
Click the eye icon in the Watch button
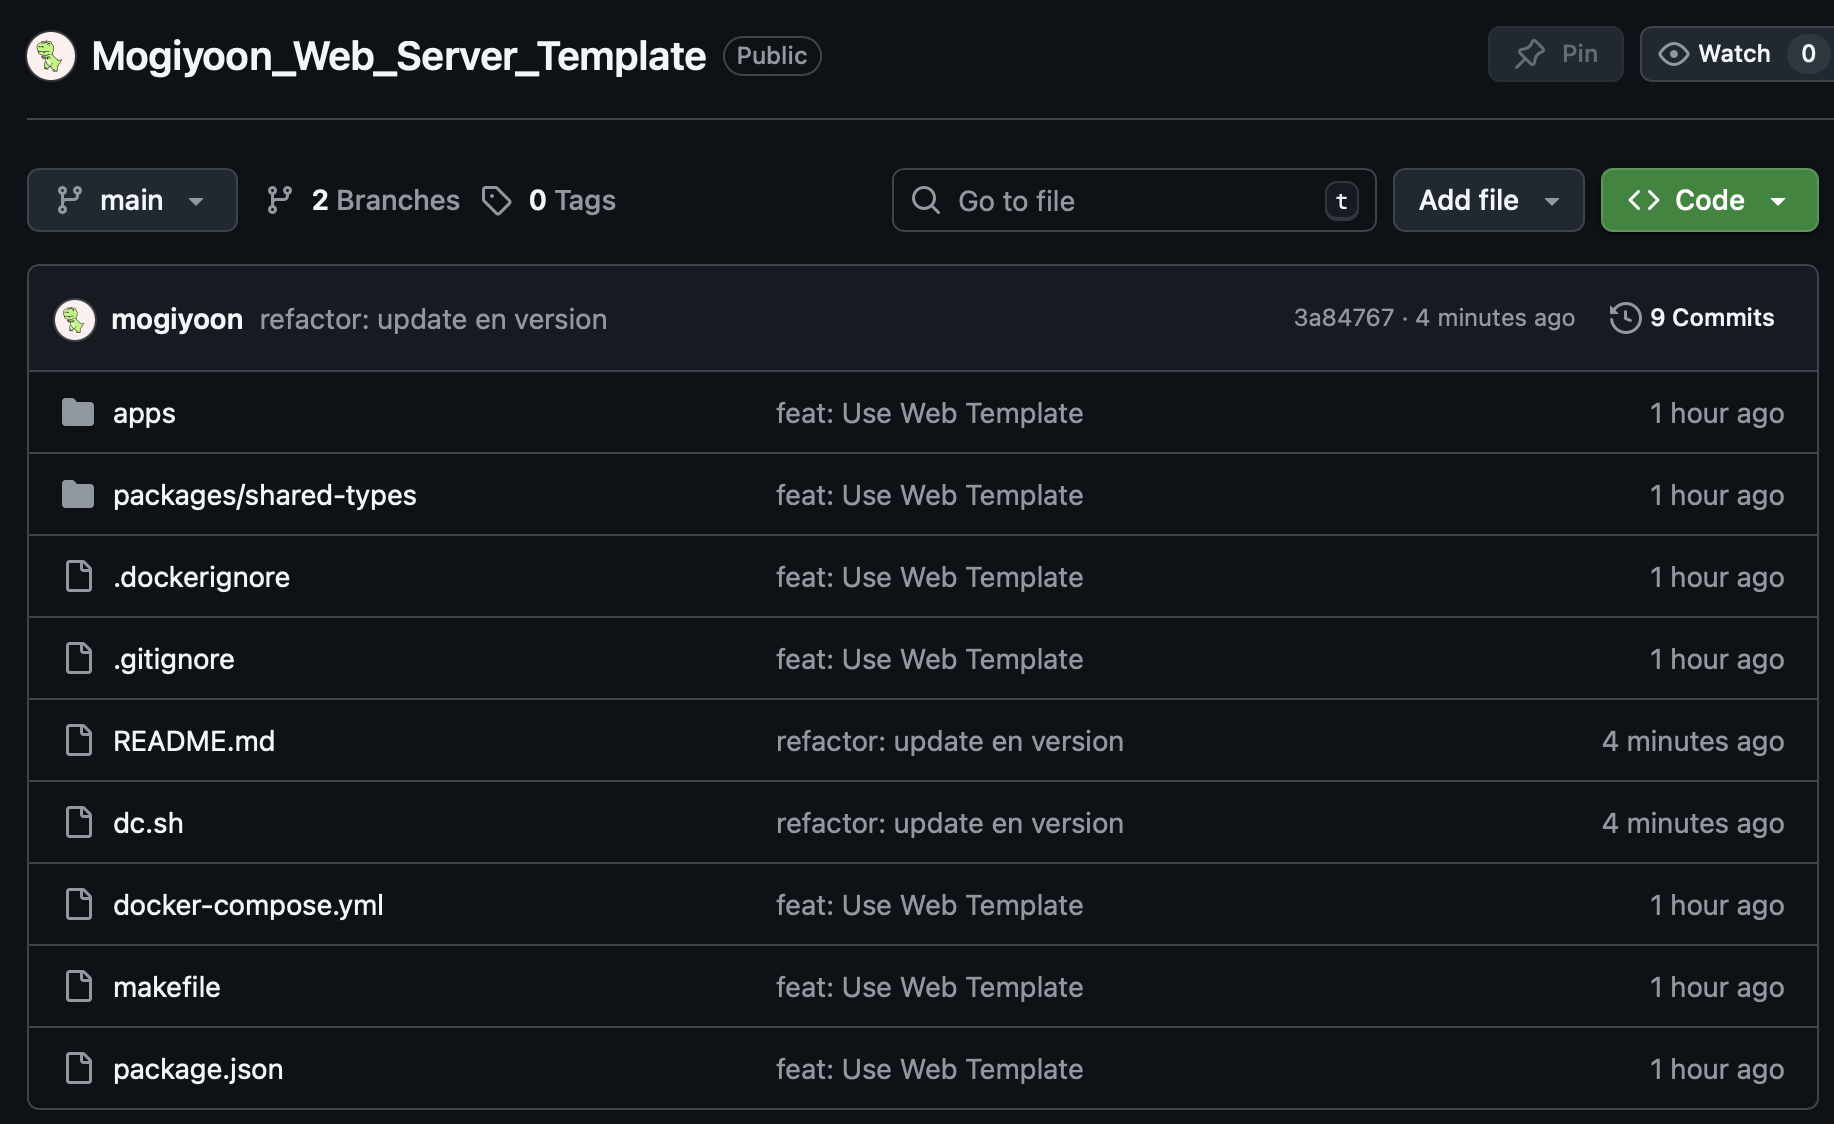[1673, 54]
